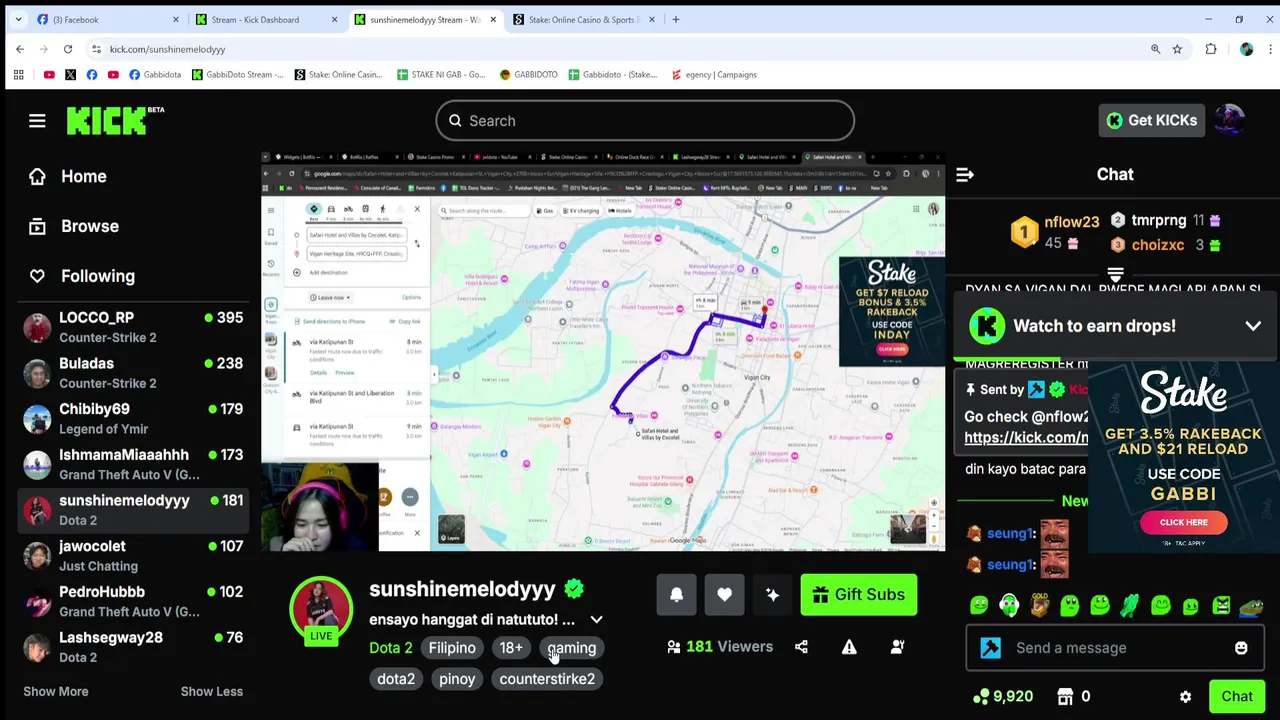This screenshot has width=1280, height=720.
Task: Click the green Chat send button
Action: 1236,697
